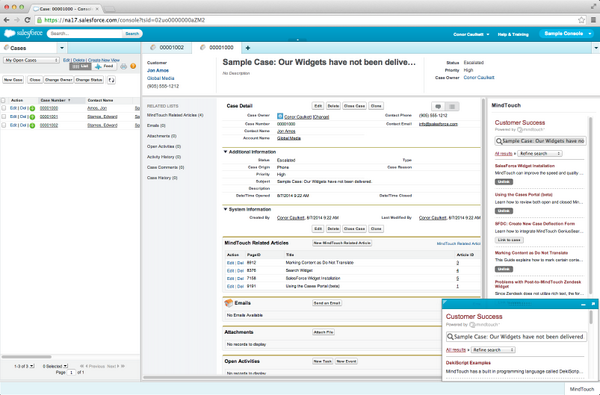Open the My Open Cases view selector
The width and height of the screenshot is (600, 395).
point(31,60)
